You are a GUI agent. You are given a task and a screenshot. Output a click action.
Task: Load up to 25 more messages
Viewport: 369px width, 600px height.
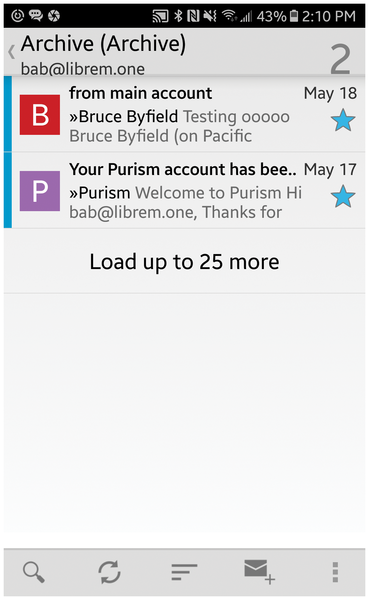184,262
